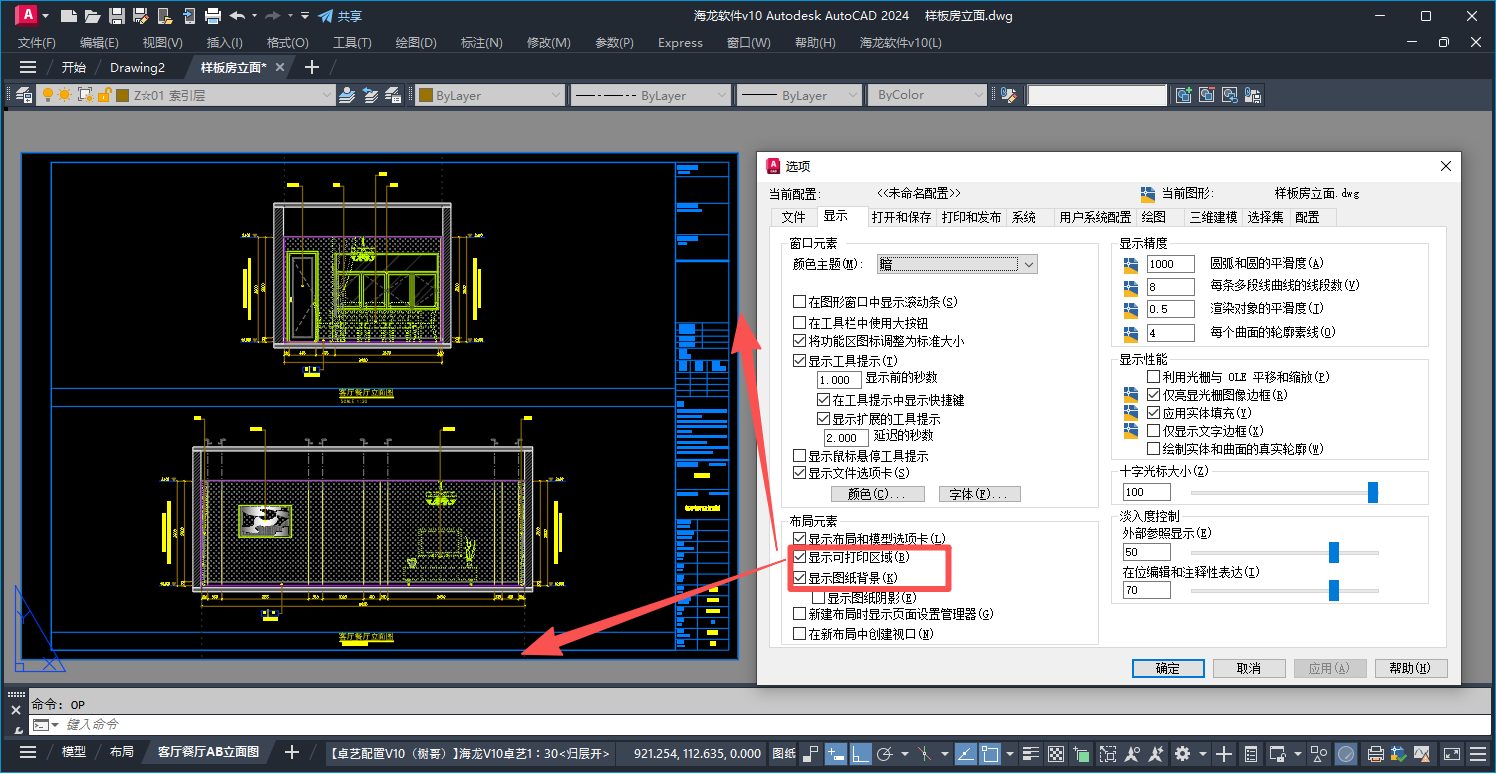Toggle transparency display icon in status bar
1496x774 pixels.
coord(1057,753)
